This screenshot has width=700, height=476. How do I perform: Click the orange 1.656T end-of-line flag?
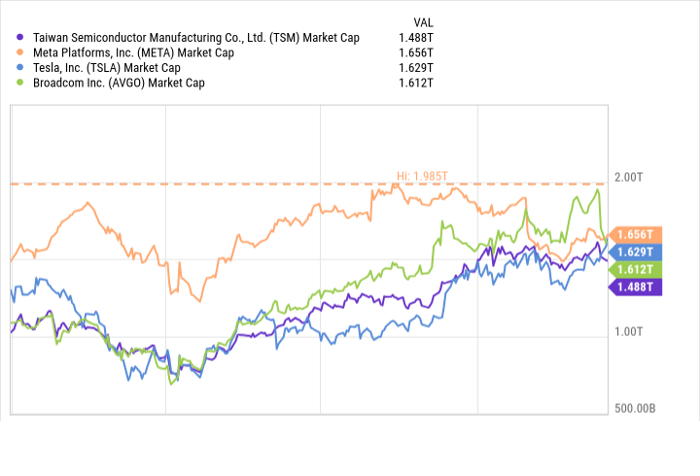(x=638, y=233)
